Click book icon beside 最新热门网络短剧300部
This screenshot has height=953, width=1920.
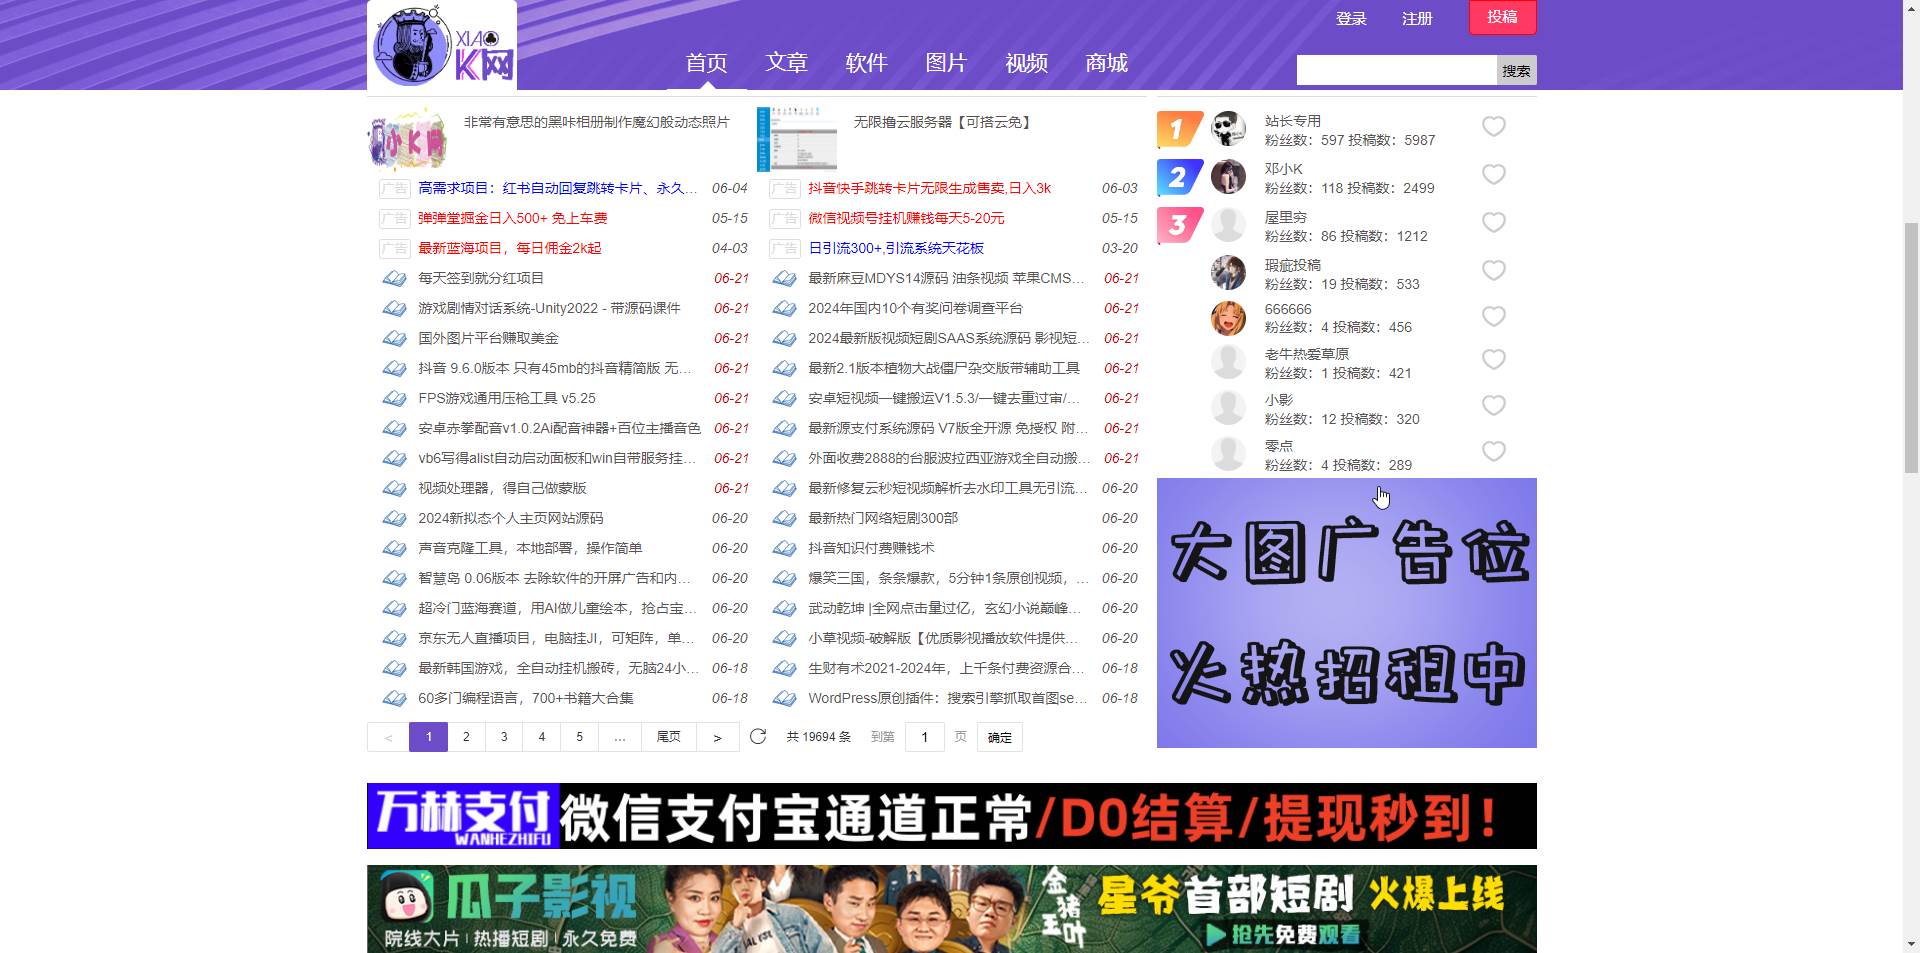[x=784, y=519]
